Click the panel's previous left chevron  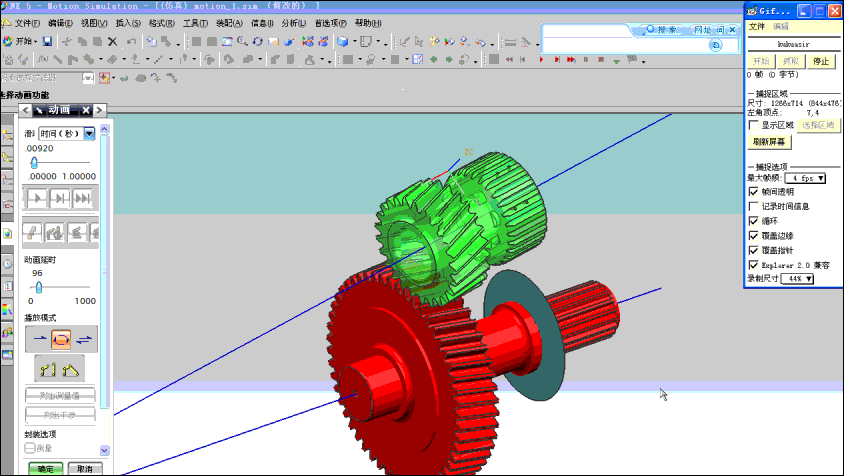[25, 110]
